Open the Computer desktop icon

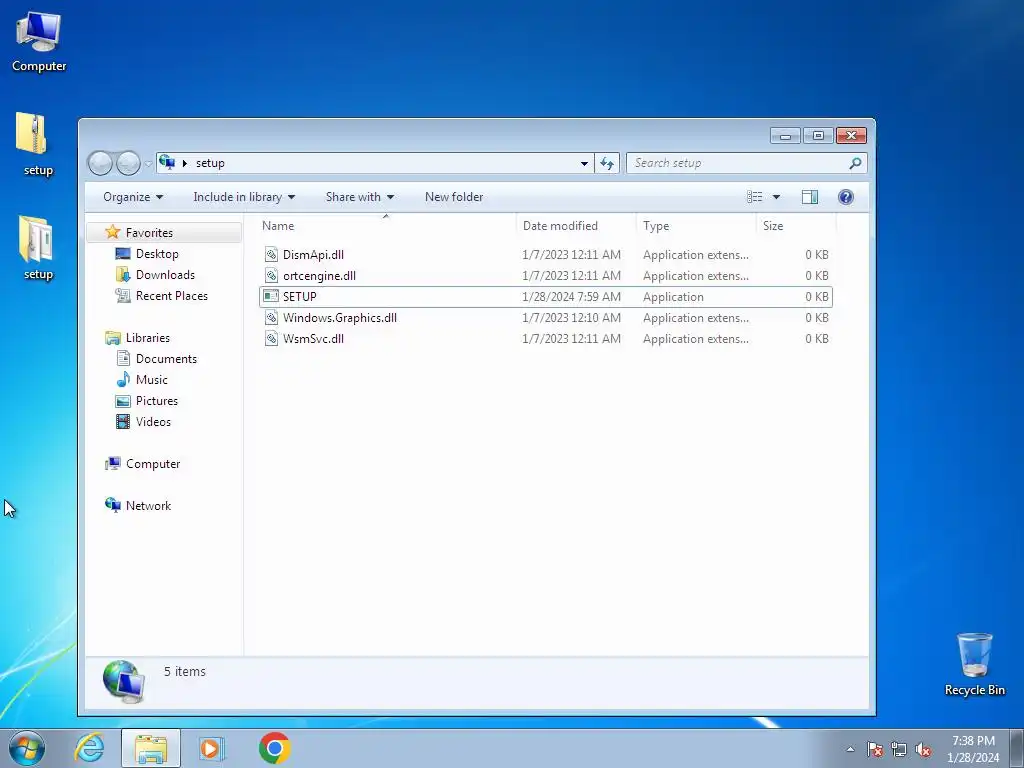[39, 41]
